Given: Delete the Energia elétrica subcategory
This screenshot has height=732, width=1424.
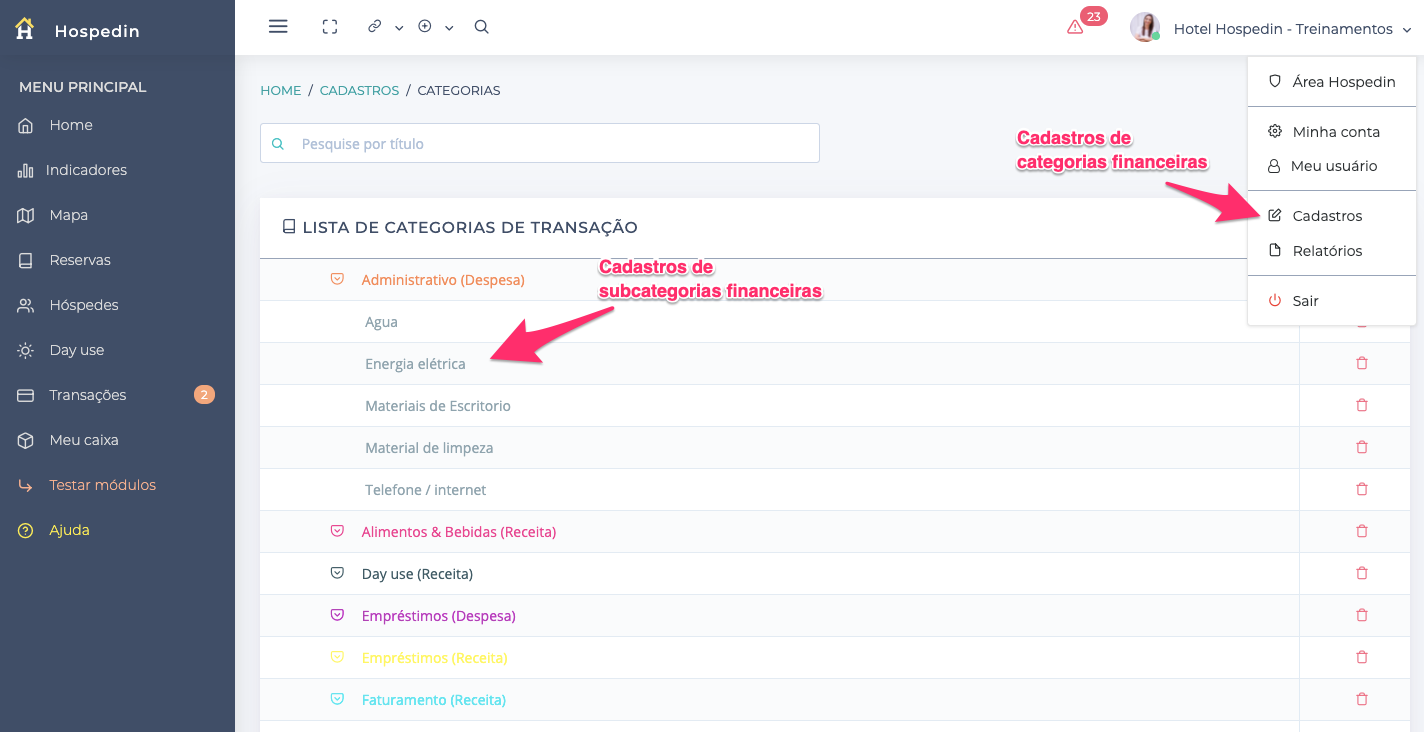Looking at the screenshot, I should 1361,364.
